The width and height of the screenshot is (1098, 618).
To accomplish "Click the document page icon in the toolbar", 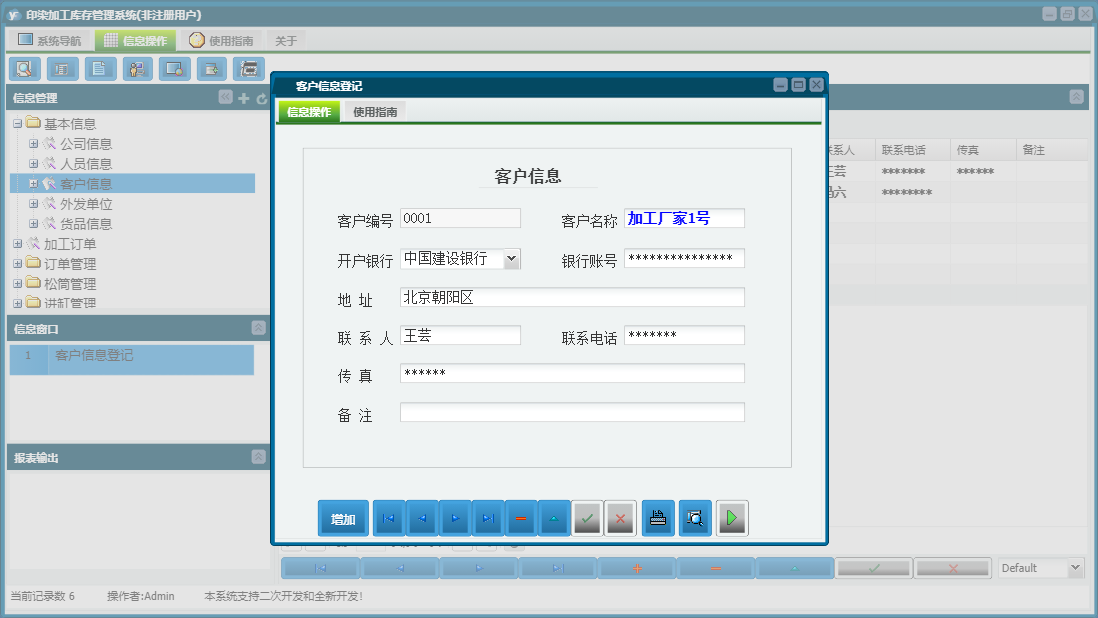I will tap(98, 69).
